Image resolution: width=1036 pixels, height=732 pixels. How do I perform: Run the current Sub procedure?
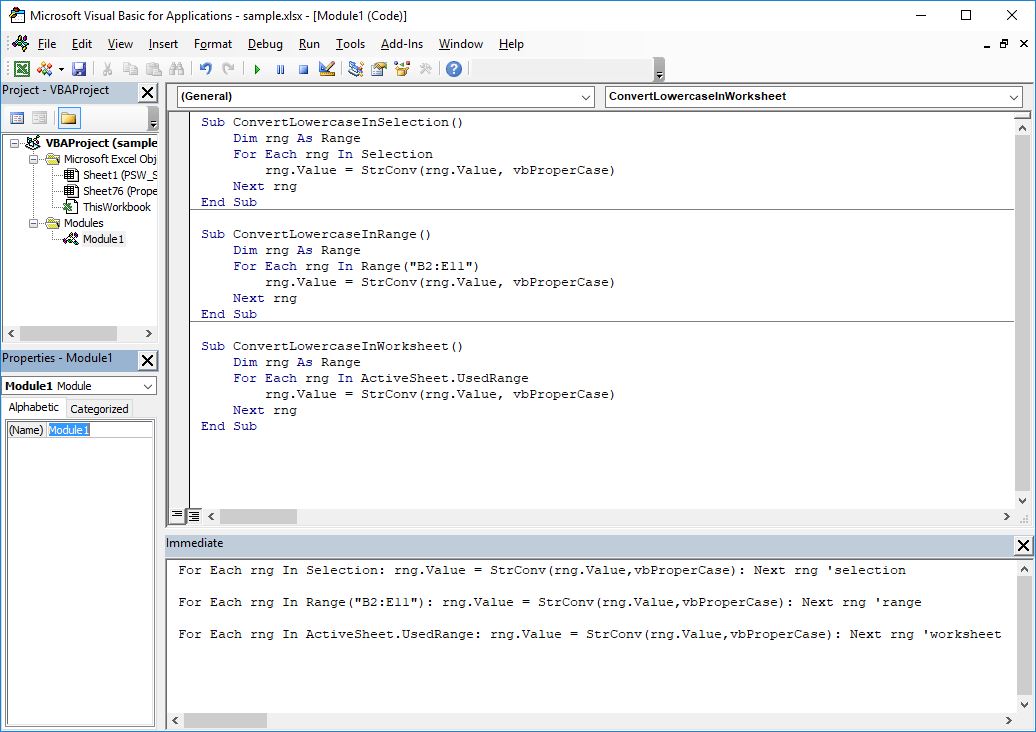click(256, 68)
